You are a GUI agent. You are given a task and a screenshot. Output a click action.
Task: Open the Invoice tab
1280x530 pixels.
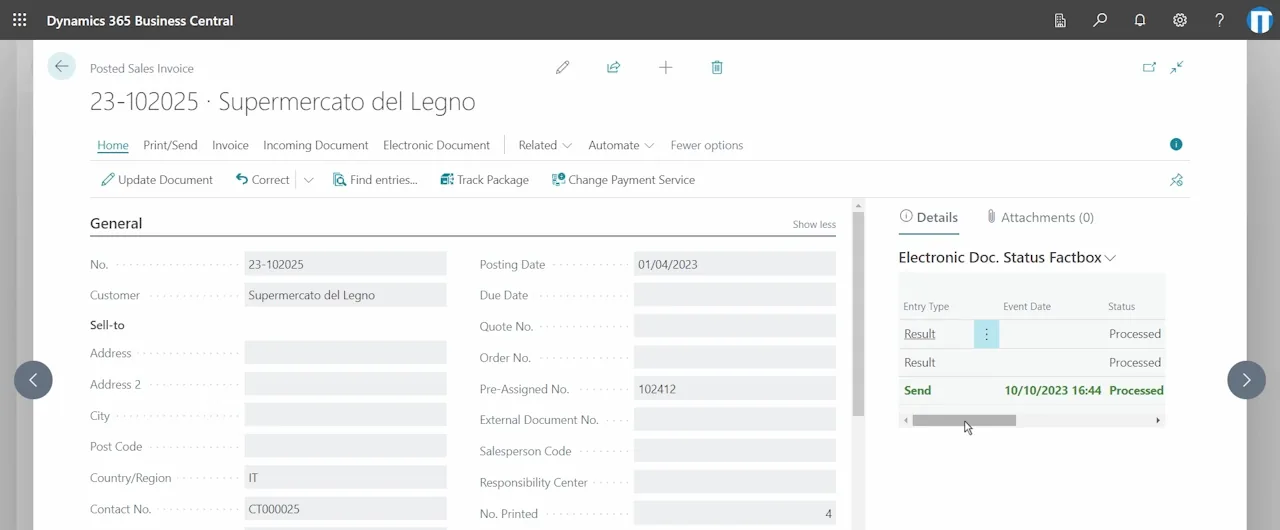230,145
